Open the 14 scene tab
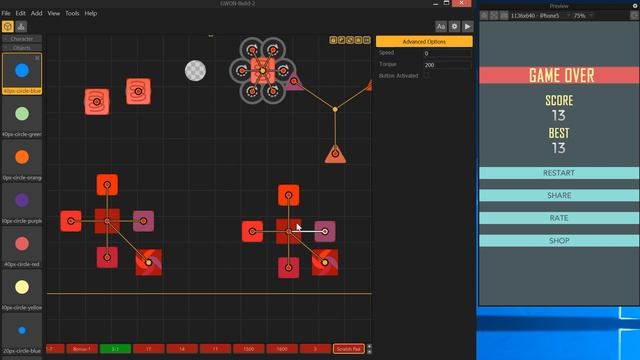 click(x=182, y=349)
